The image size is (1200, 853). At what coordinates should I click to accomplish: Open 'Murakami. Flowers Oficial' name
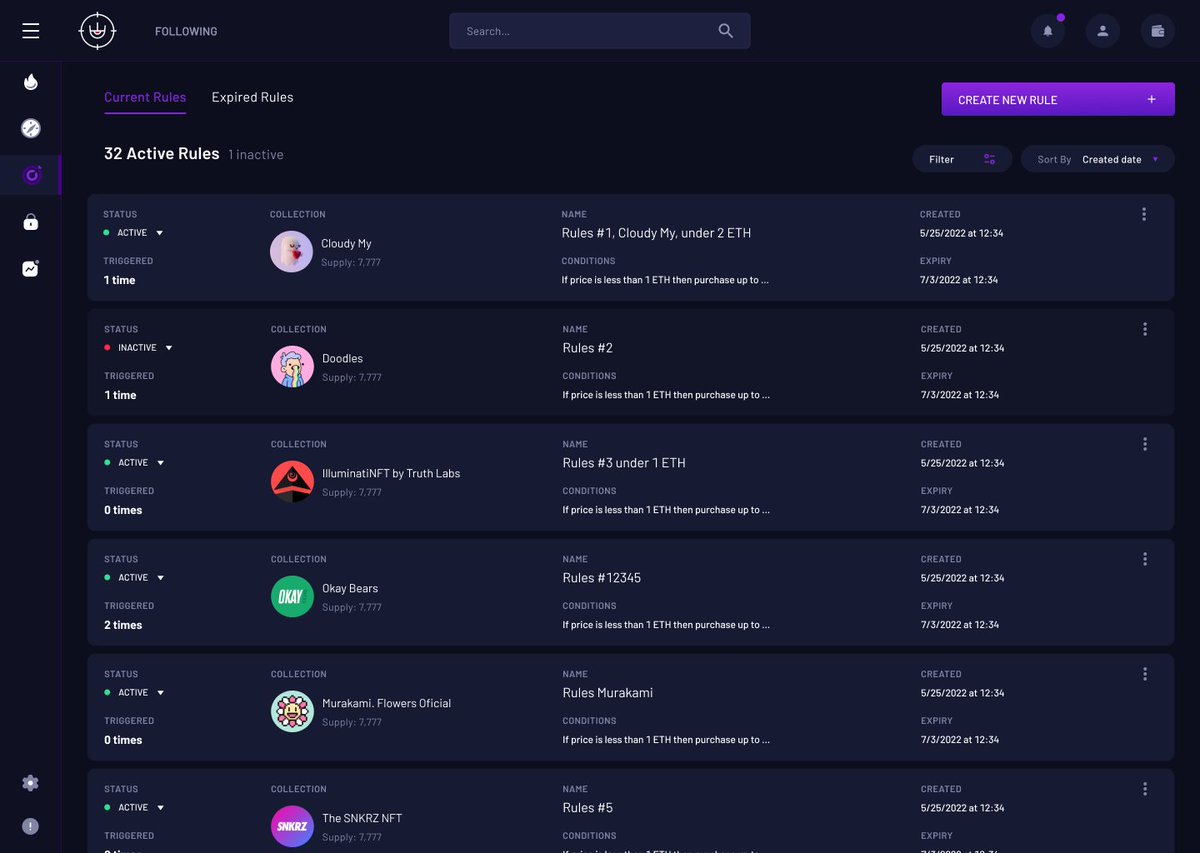[387, 704]
